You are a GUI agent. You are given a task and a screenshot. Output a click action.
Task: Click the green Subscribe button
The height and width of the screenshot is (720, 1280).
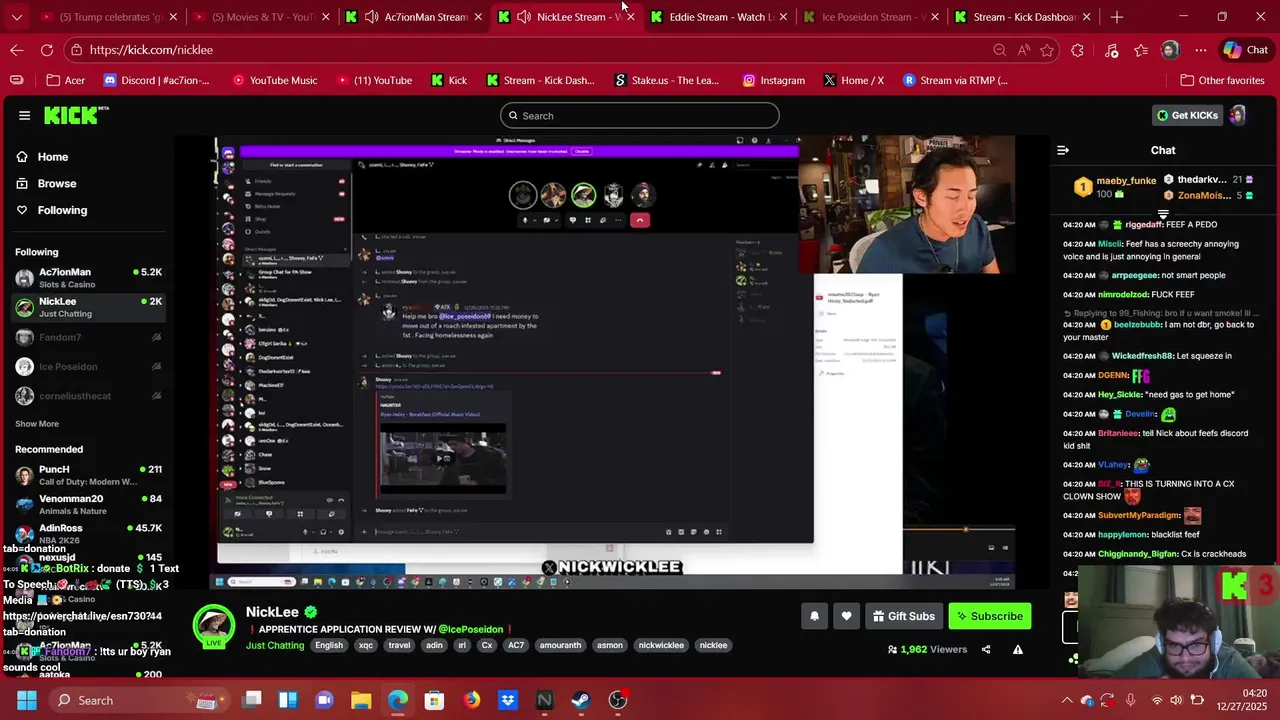click(990, 616)
